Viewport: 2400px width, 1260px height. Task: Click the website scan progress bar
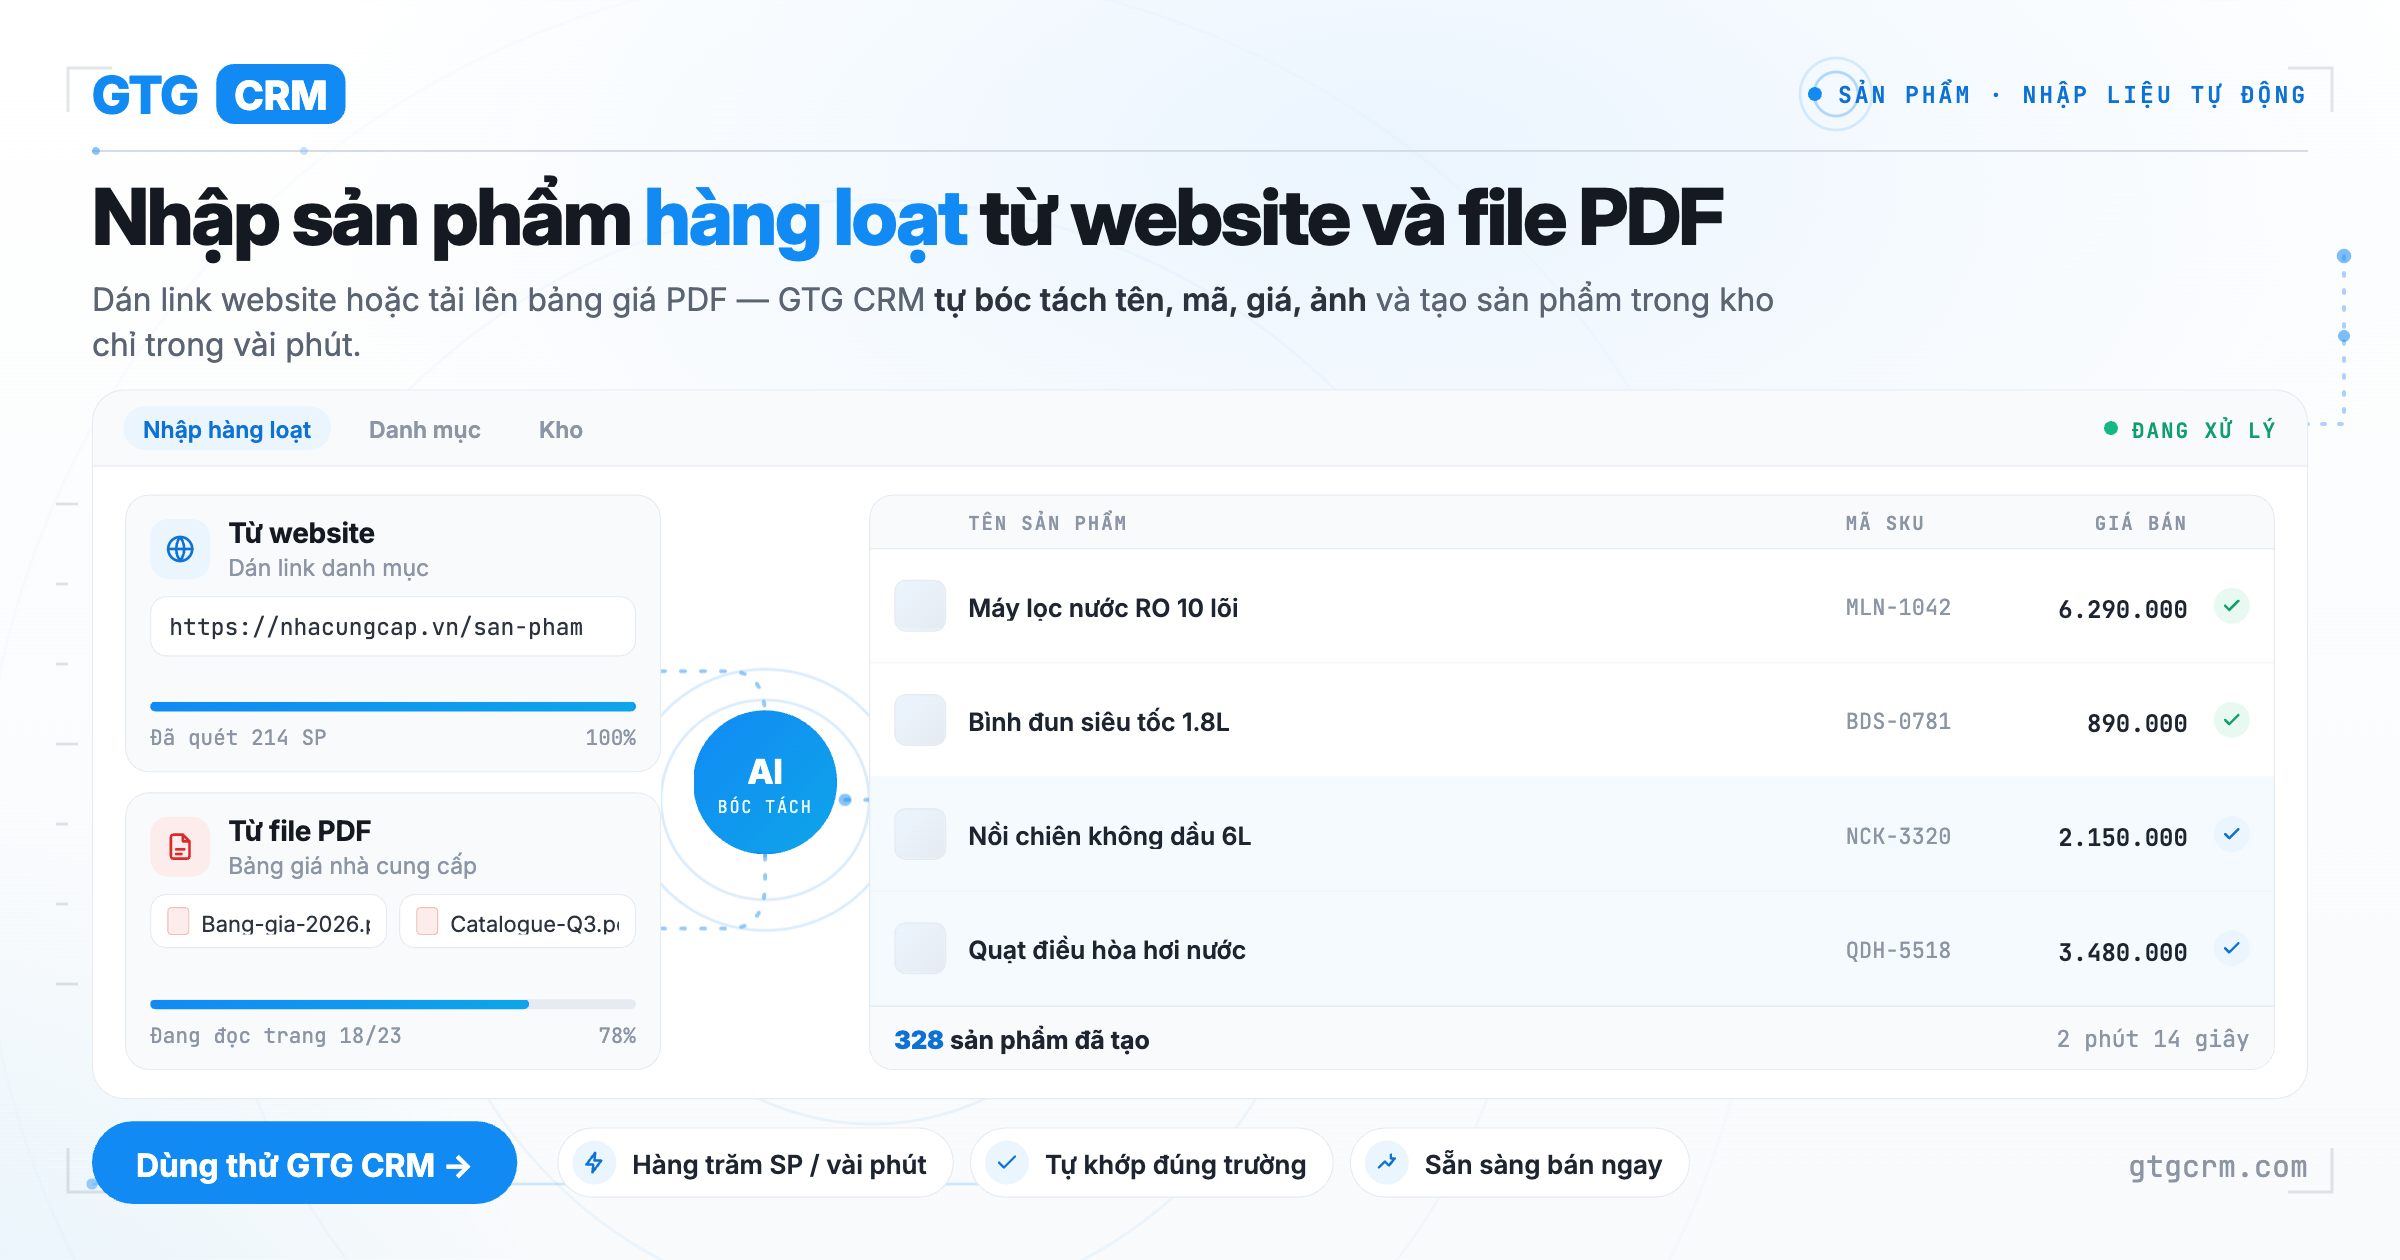[x=393, y=707]
